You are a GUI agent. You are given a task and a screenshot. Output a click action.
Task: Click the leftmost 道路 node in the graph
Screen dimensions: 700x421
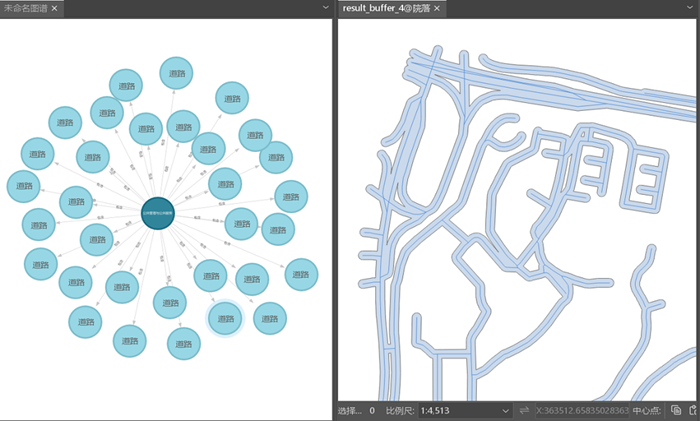(x=24, y=187)
